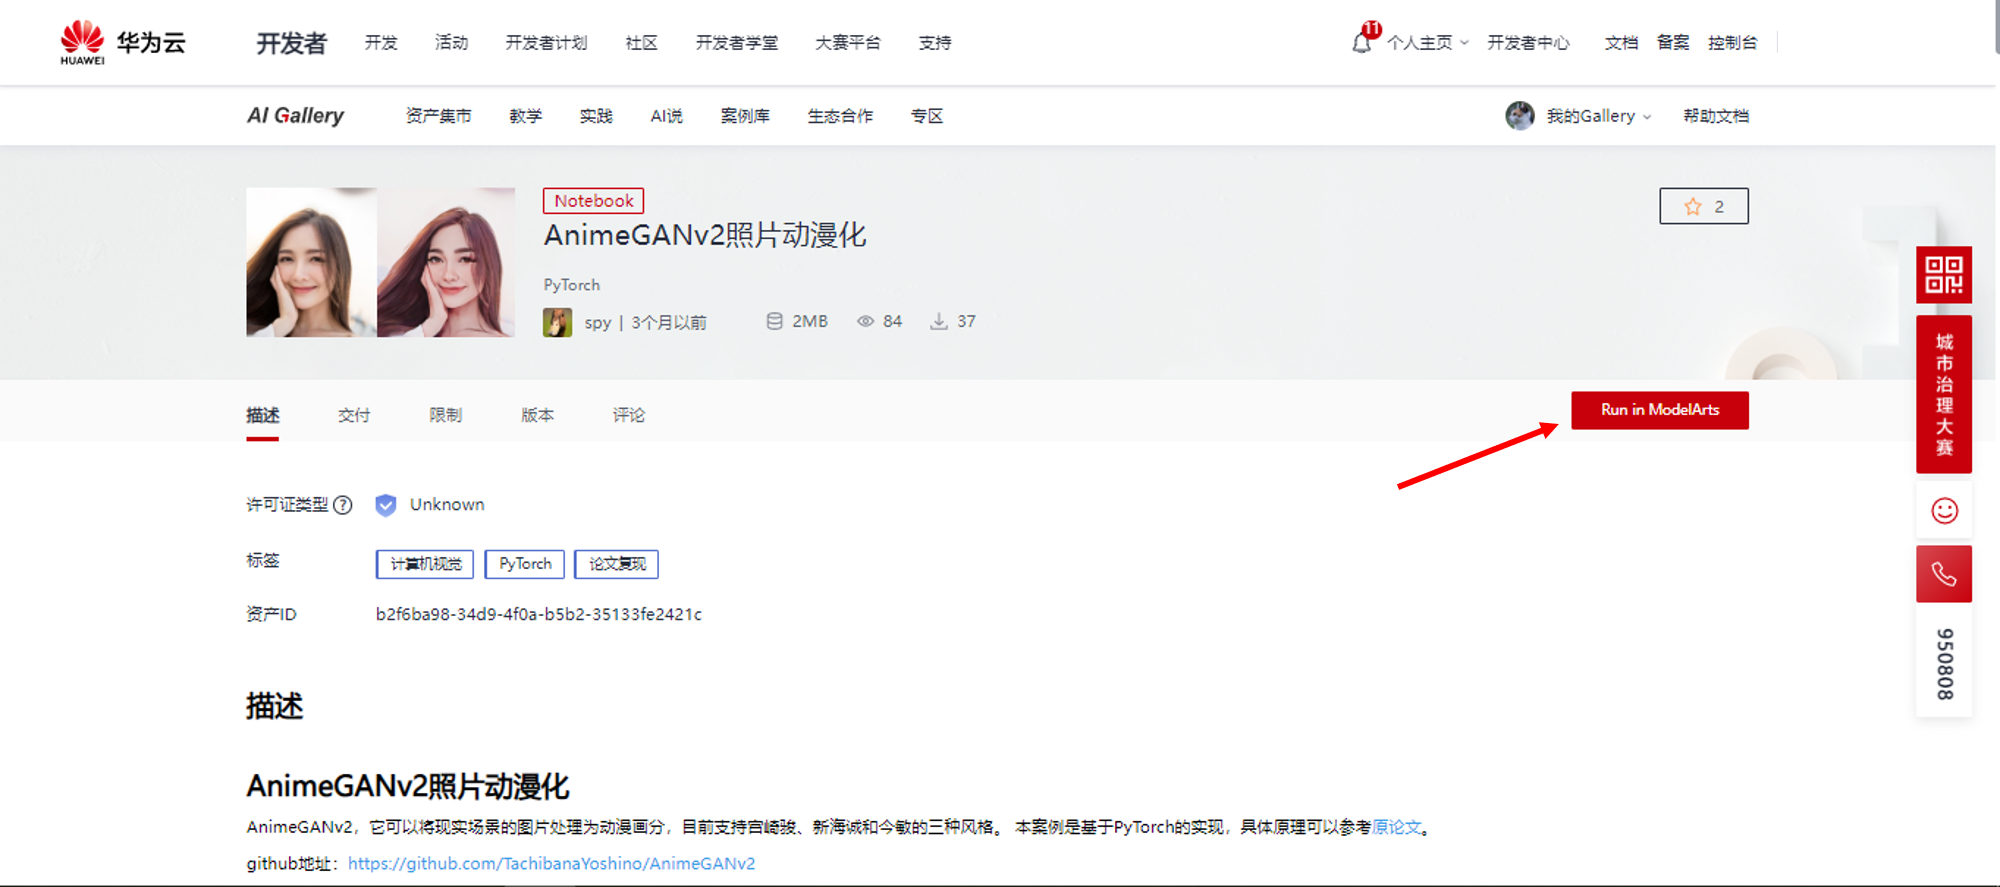Open the 开发者学堂 menu
The height and width of the screenshot is (887, 2000).
[x=737, y=43]
